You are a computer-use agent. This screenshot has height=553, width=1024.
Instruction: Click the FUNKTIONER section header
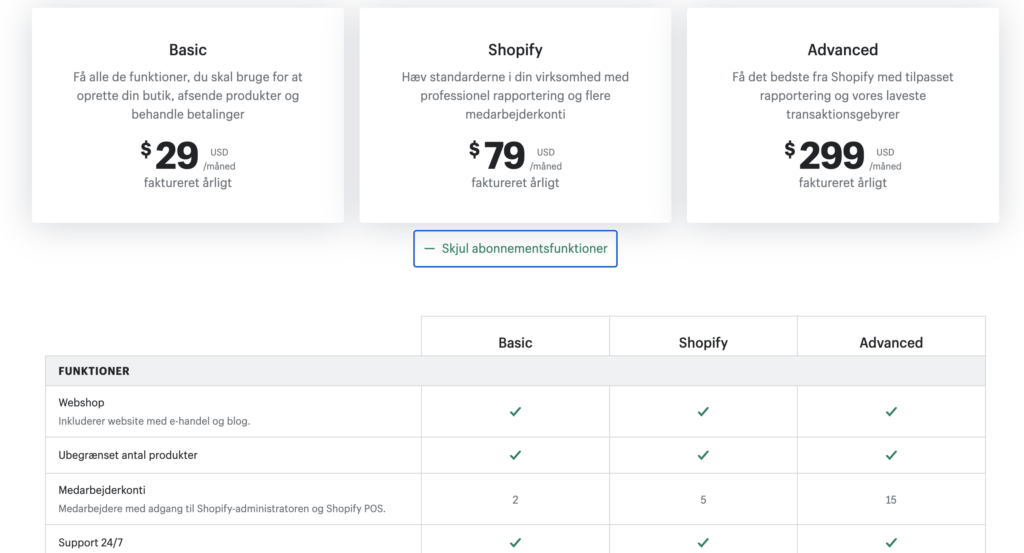94,371
